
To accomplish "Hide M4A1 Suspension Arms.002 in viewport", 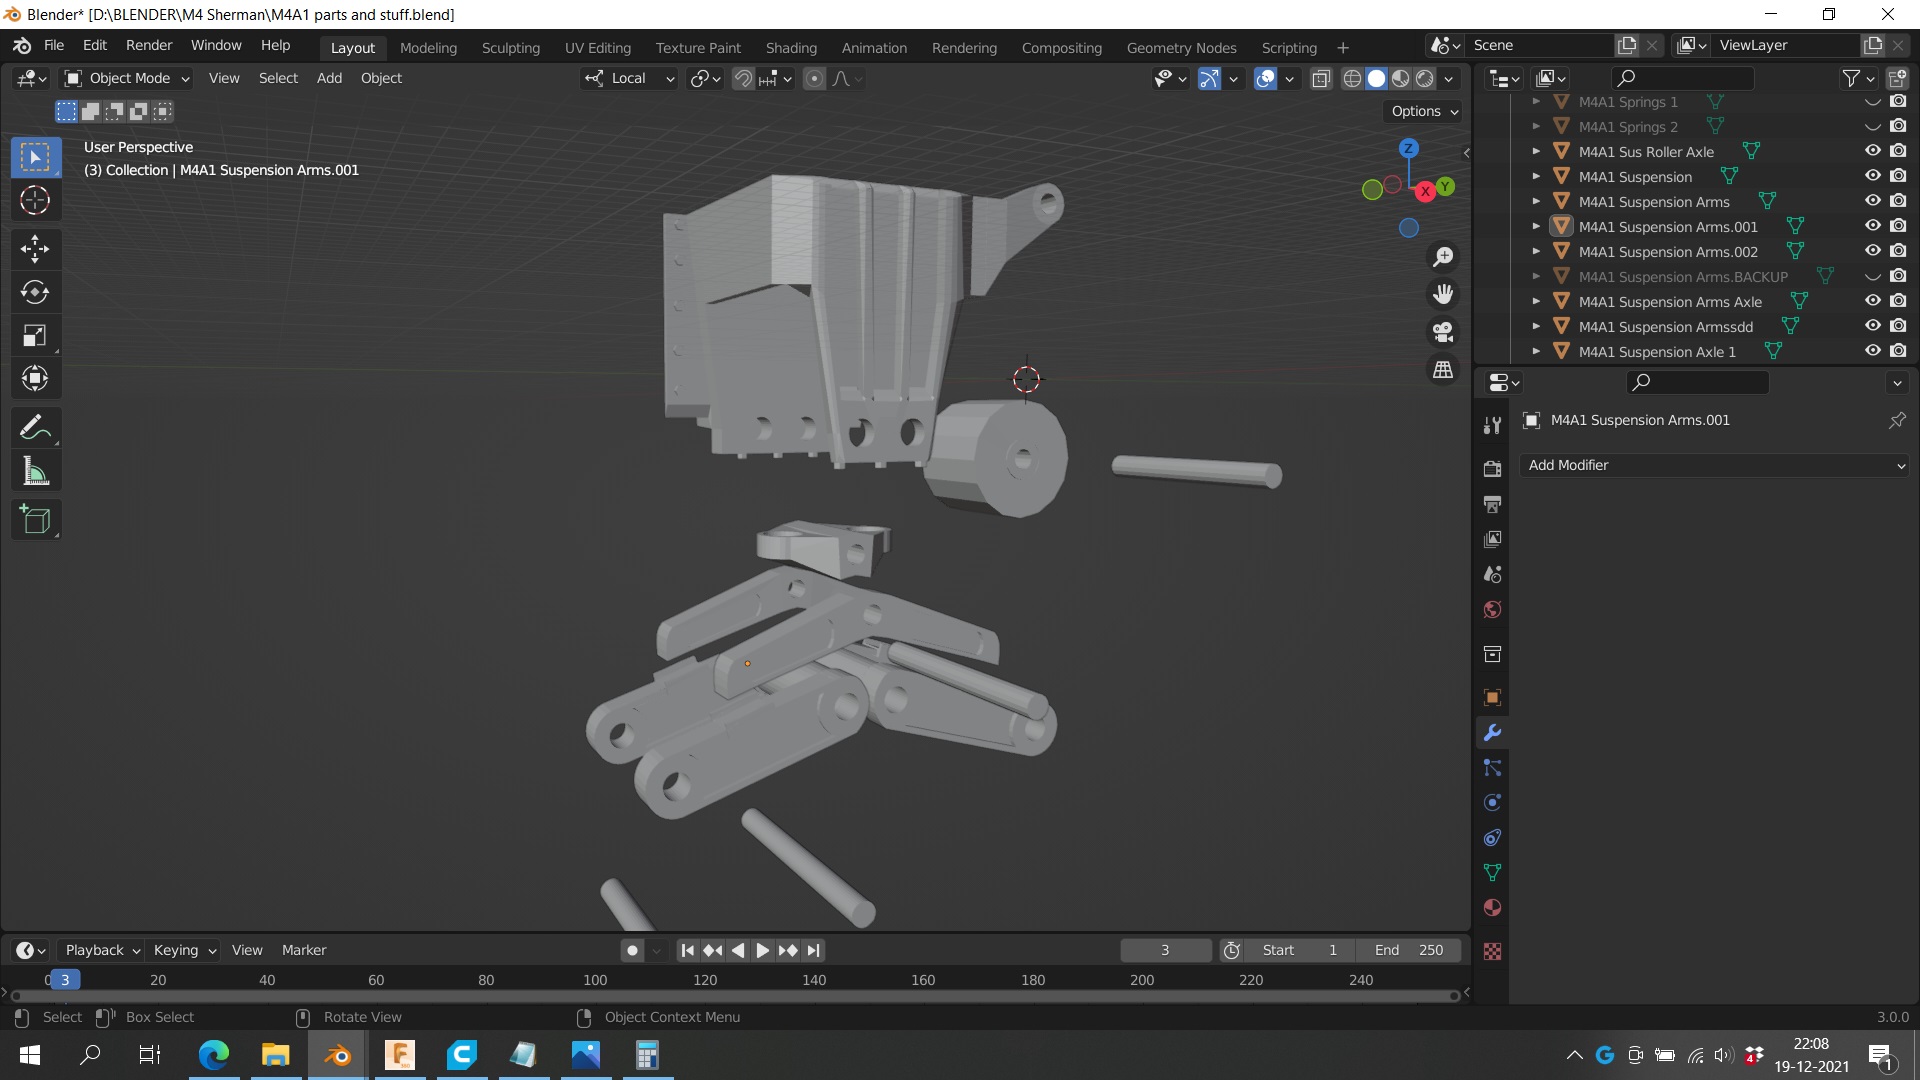I will [x=1872, y=251].
